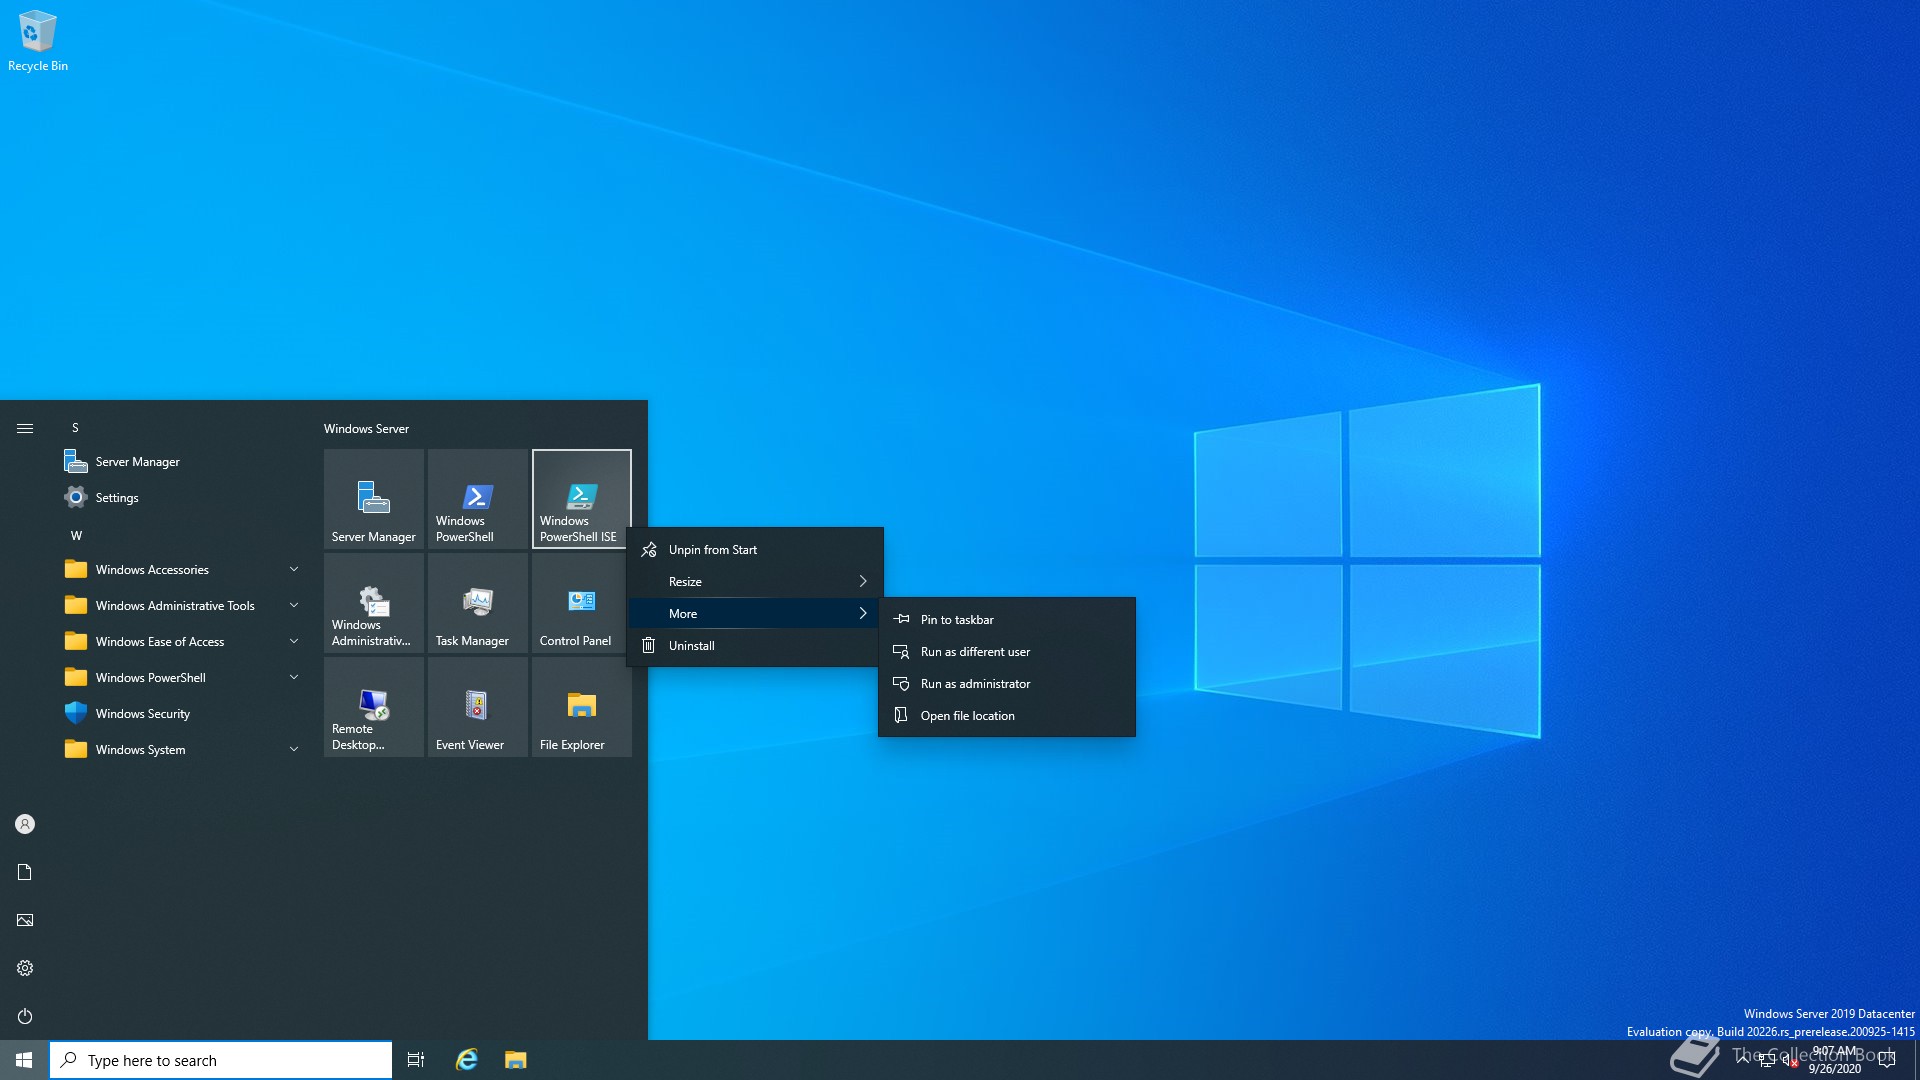The image size is (1920, 1080).
Task: Click the Windows PowerShell tile
Action: coord(478,499)
